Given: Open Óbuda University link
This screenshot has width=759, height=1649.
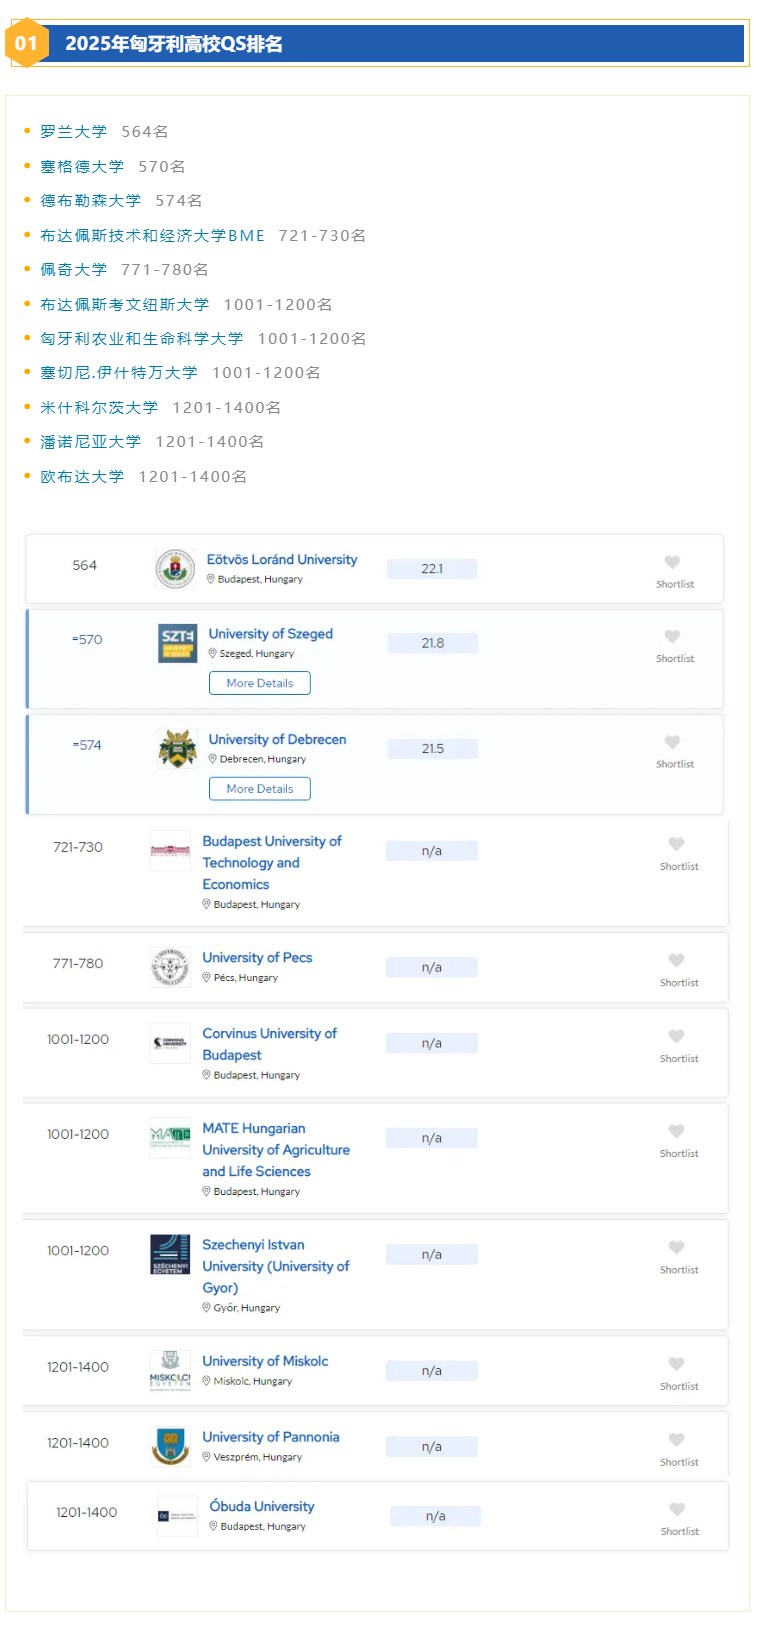Looking at the screenshot, I should pyautogui.click(x=262, y=1507).
